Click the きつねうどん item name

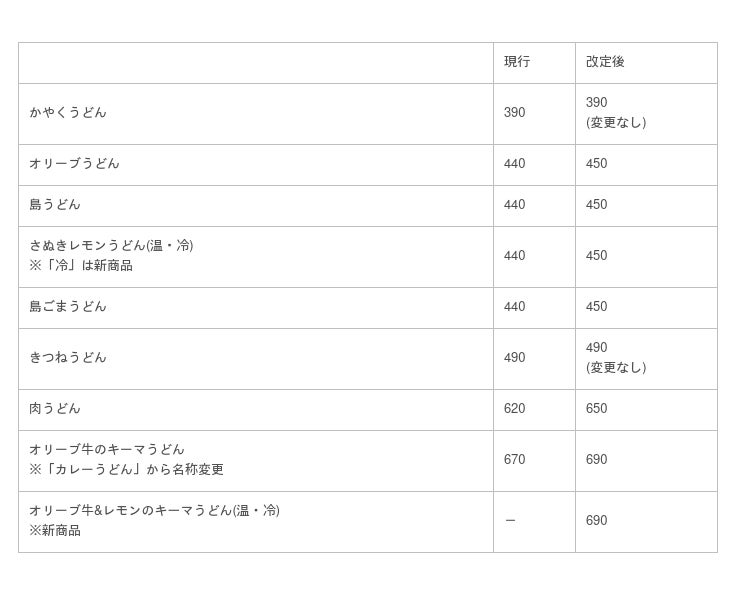[x=68, y=358]
